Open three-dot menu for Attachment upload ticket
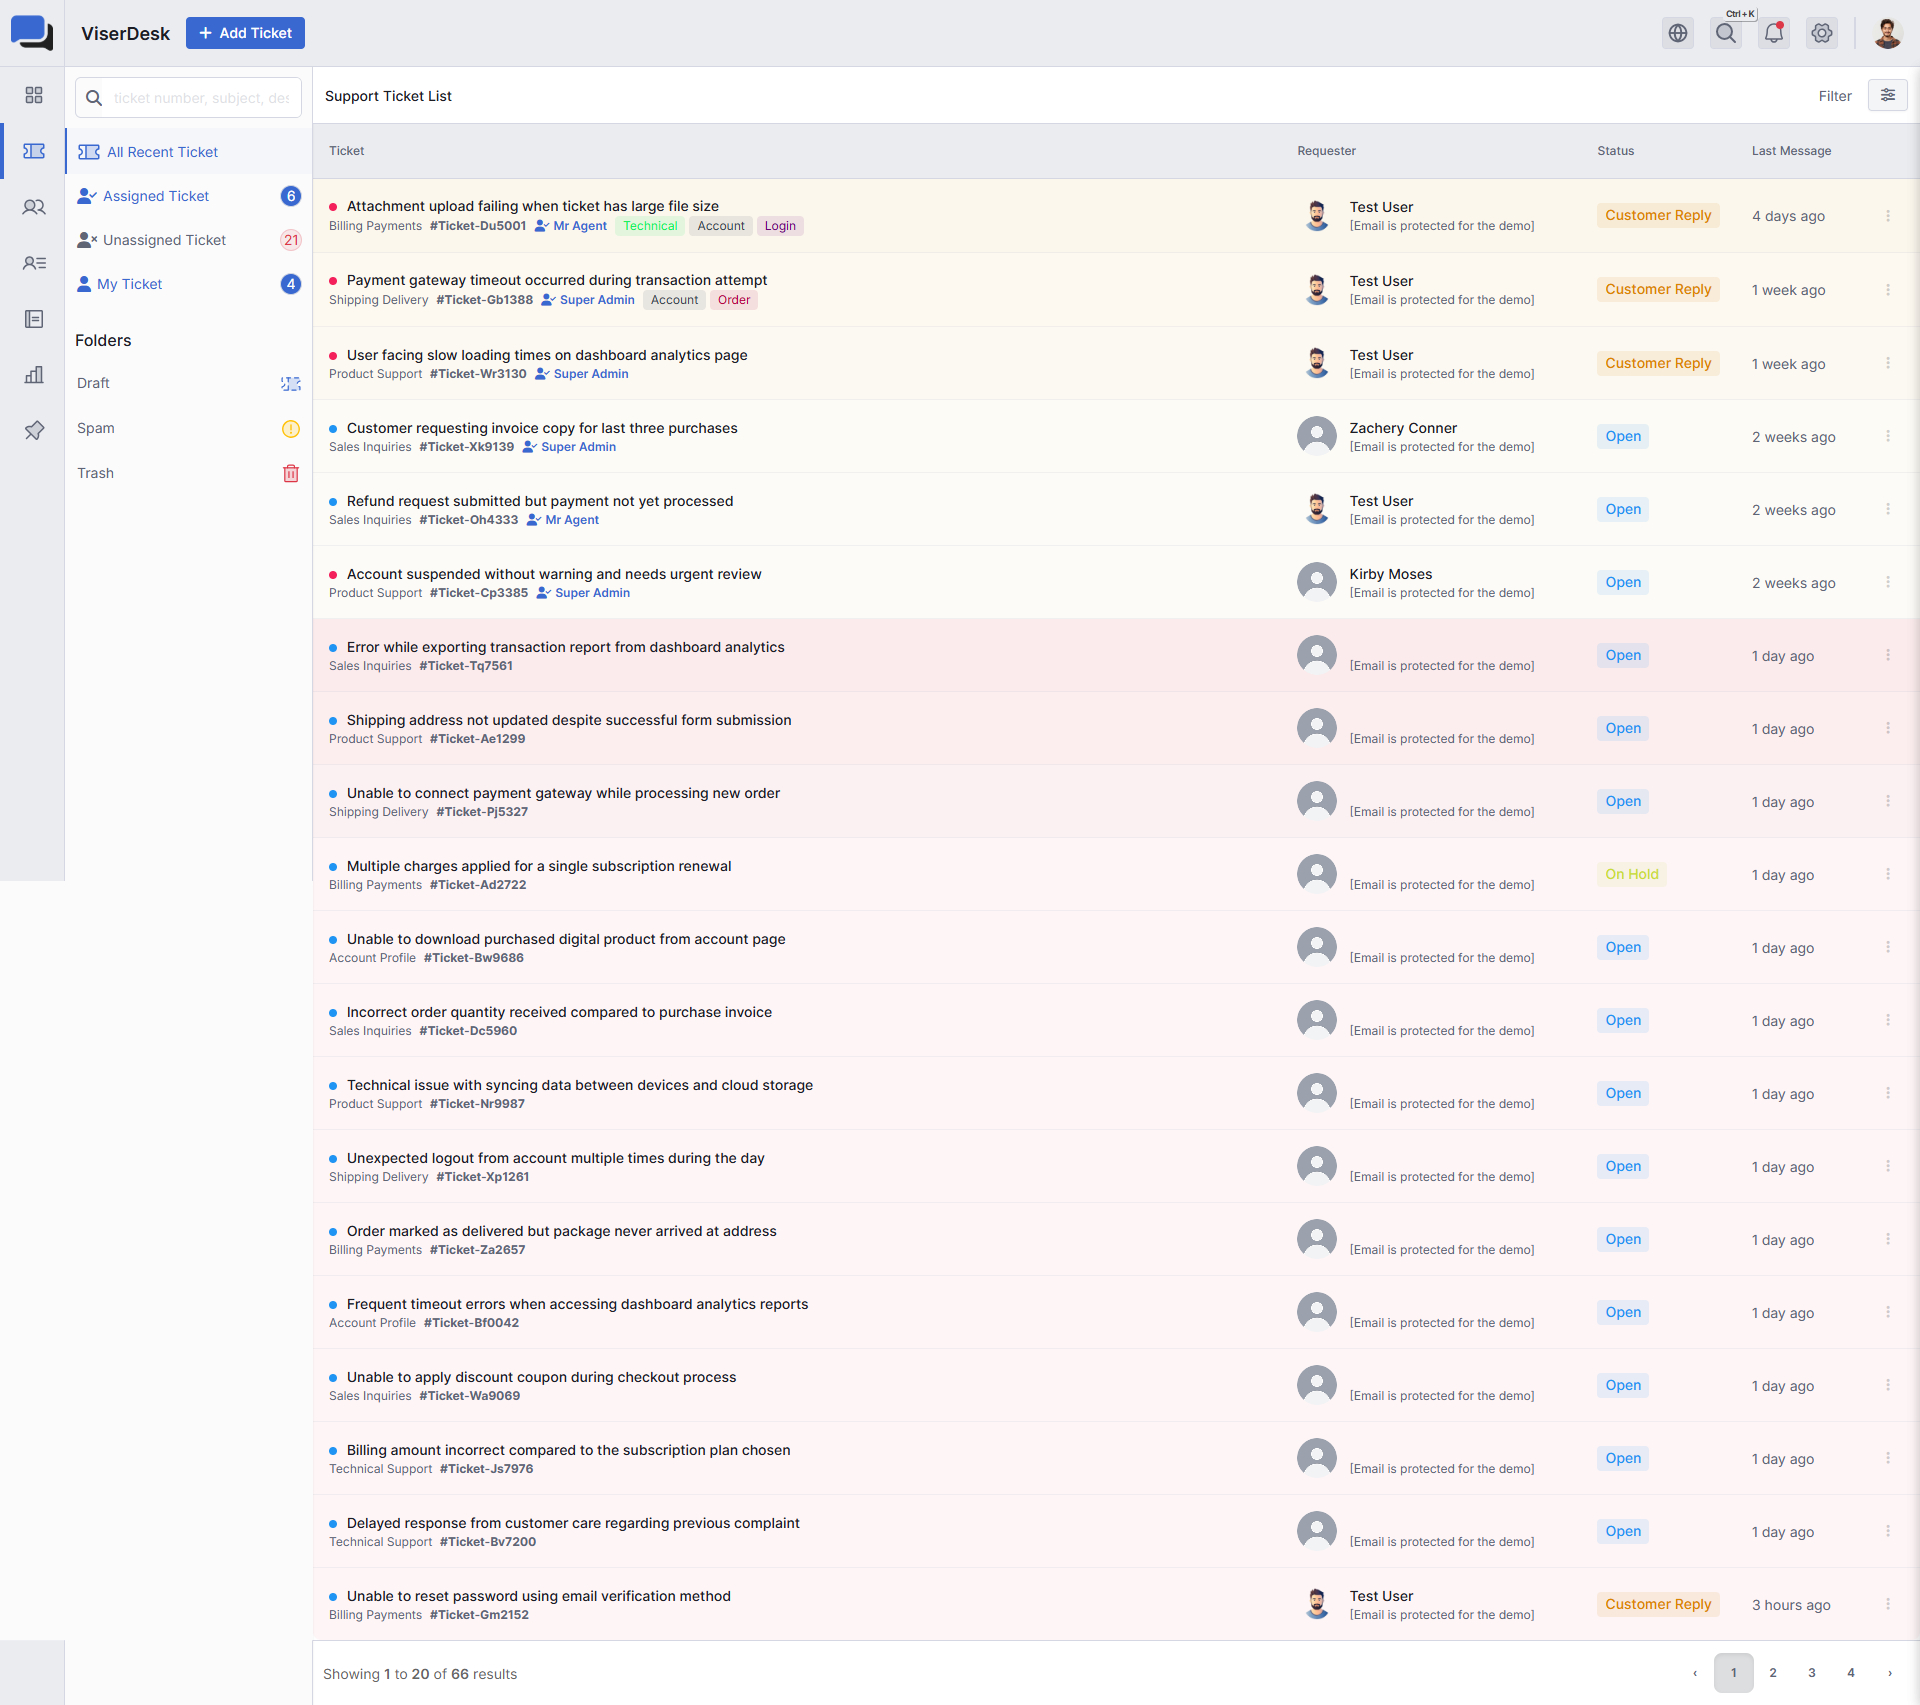The width and height of the screenshot is (1920, 1705). click(1888, 216)
